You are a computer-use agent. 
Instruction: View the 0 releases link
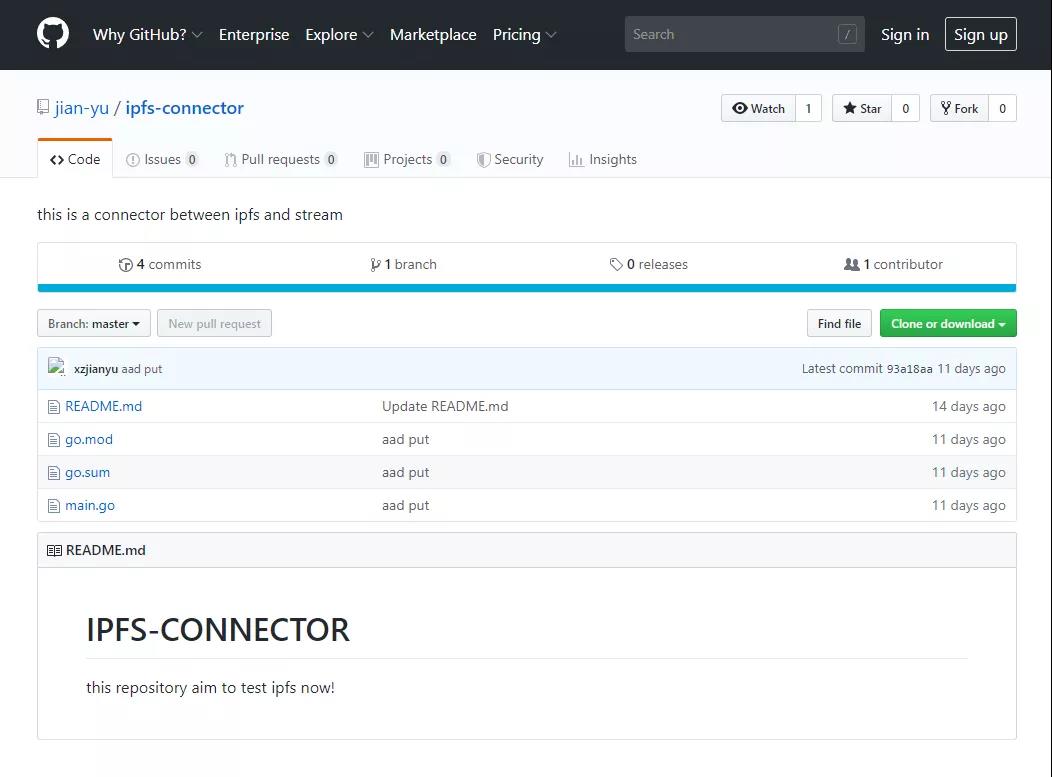[x=648, y=264]
